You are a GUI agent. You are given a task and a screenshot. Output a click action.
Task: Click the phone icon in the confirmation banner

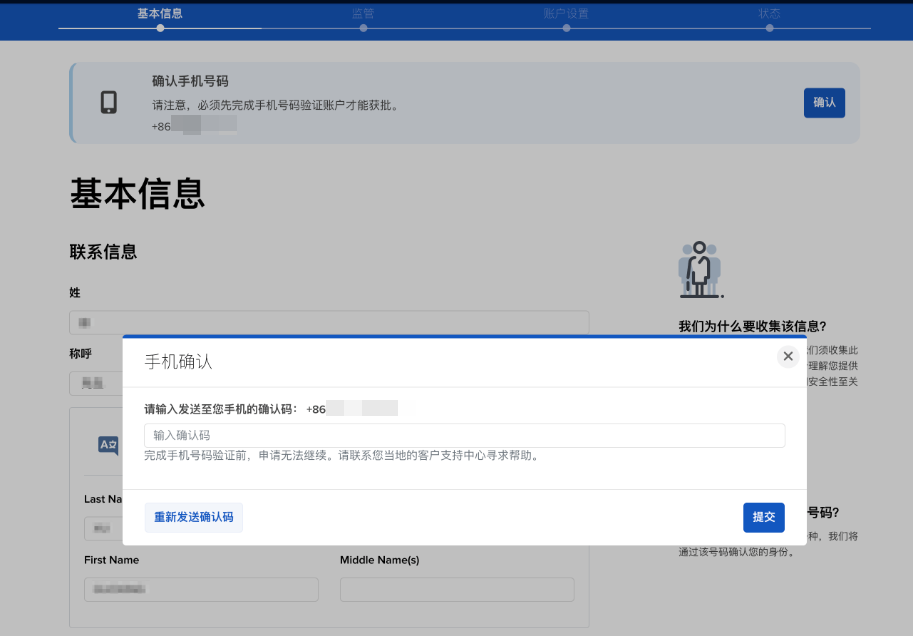[x=109, y=103]
